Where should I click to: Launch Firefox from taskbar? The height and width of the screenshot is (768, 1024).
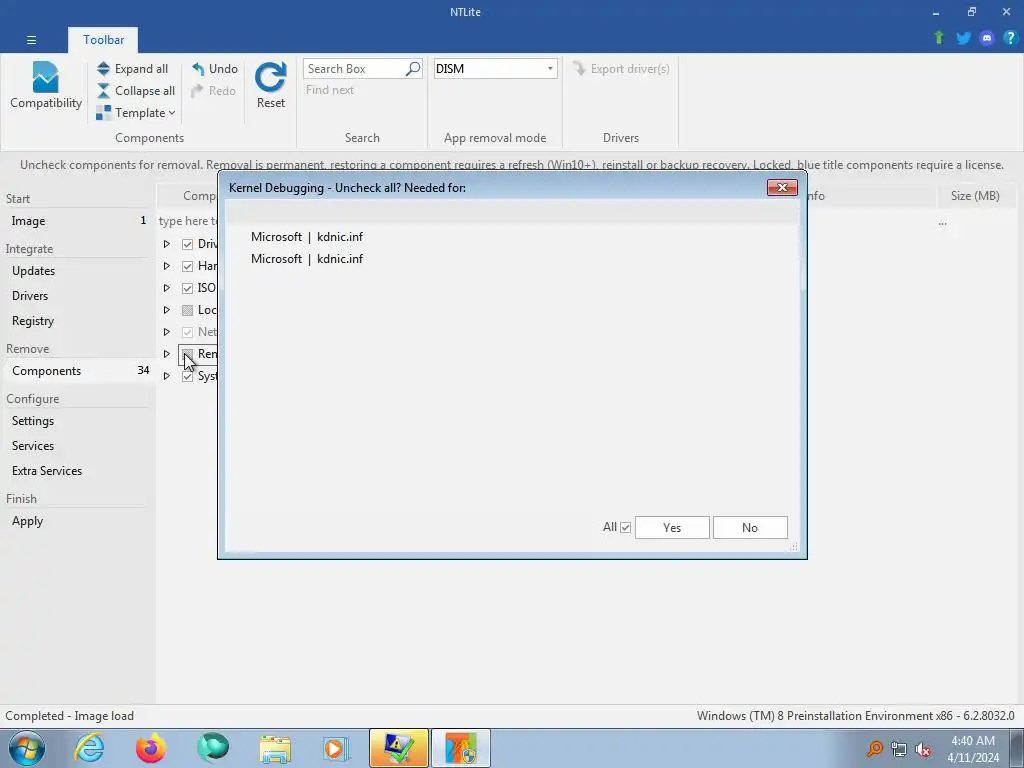pyautogui.click(x=151, y=748)
